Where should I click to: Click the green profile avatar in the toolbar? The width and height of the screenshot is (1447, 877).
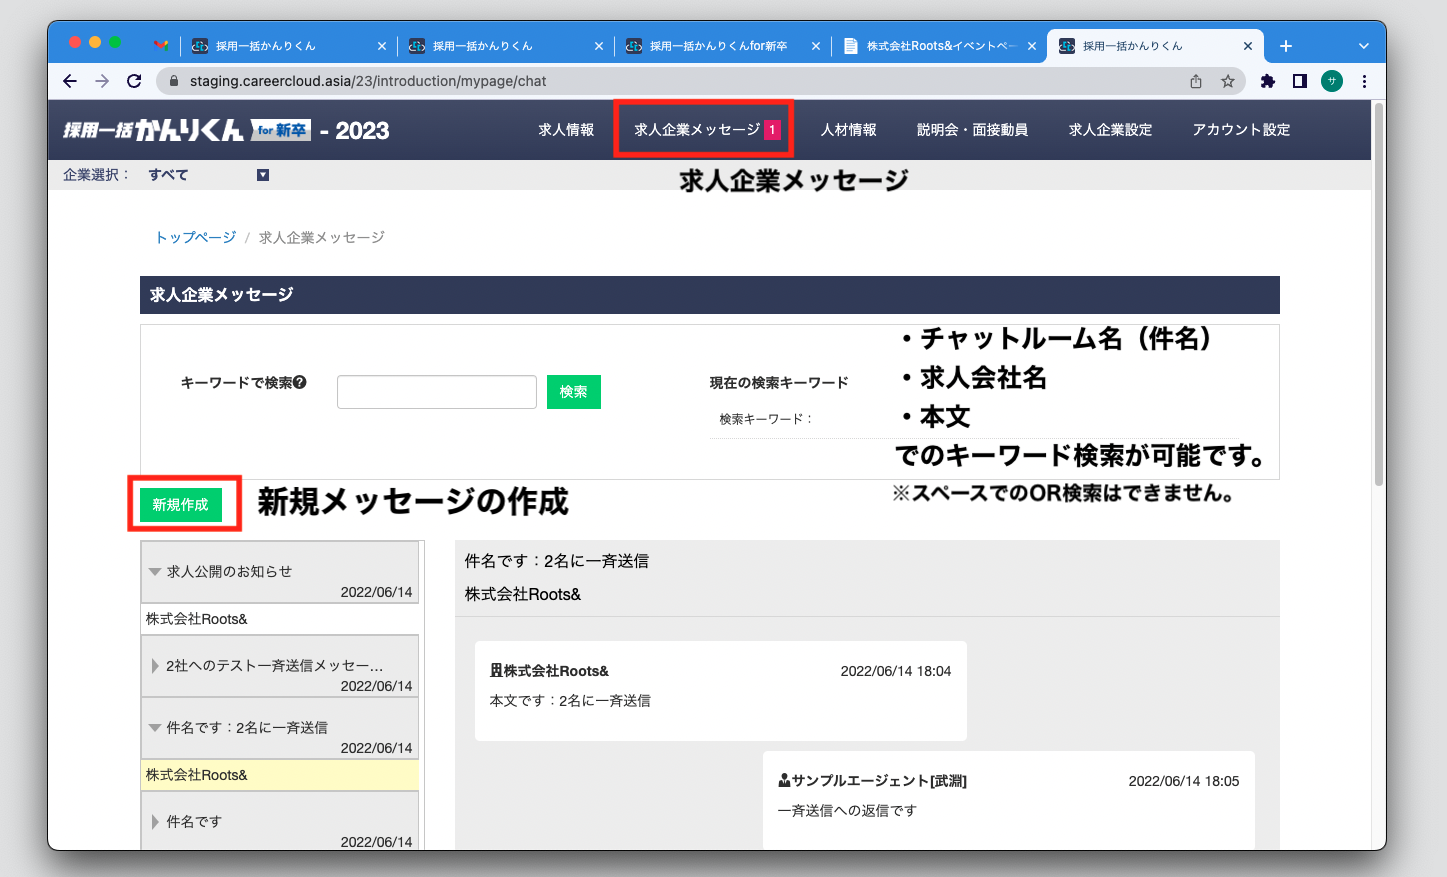(x=1330, y=81)
